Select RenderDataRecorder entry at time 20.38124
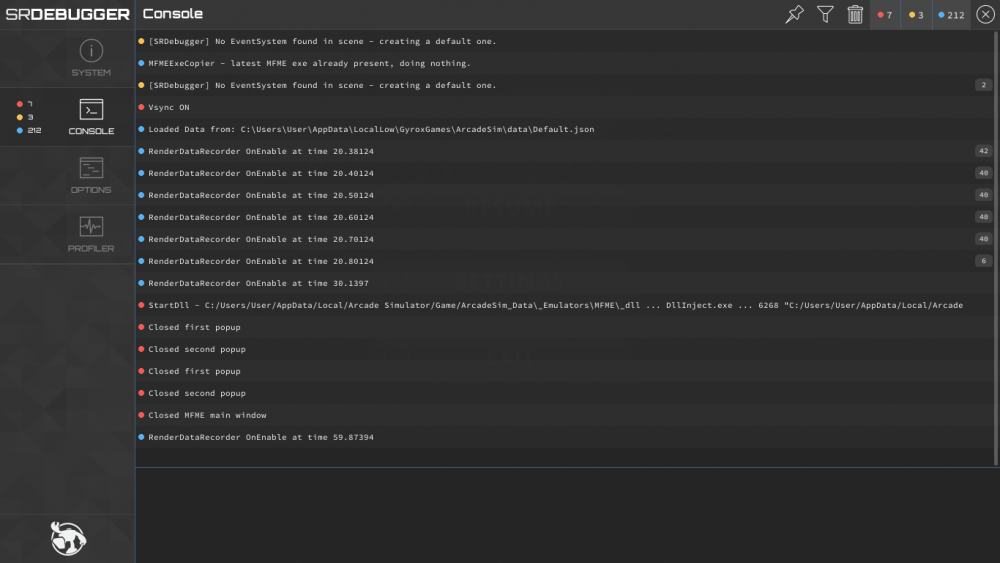 [563, 151]
